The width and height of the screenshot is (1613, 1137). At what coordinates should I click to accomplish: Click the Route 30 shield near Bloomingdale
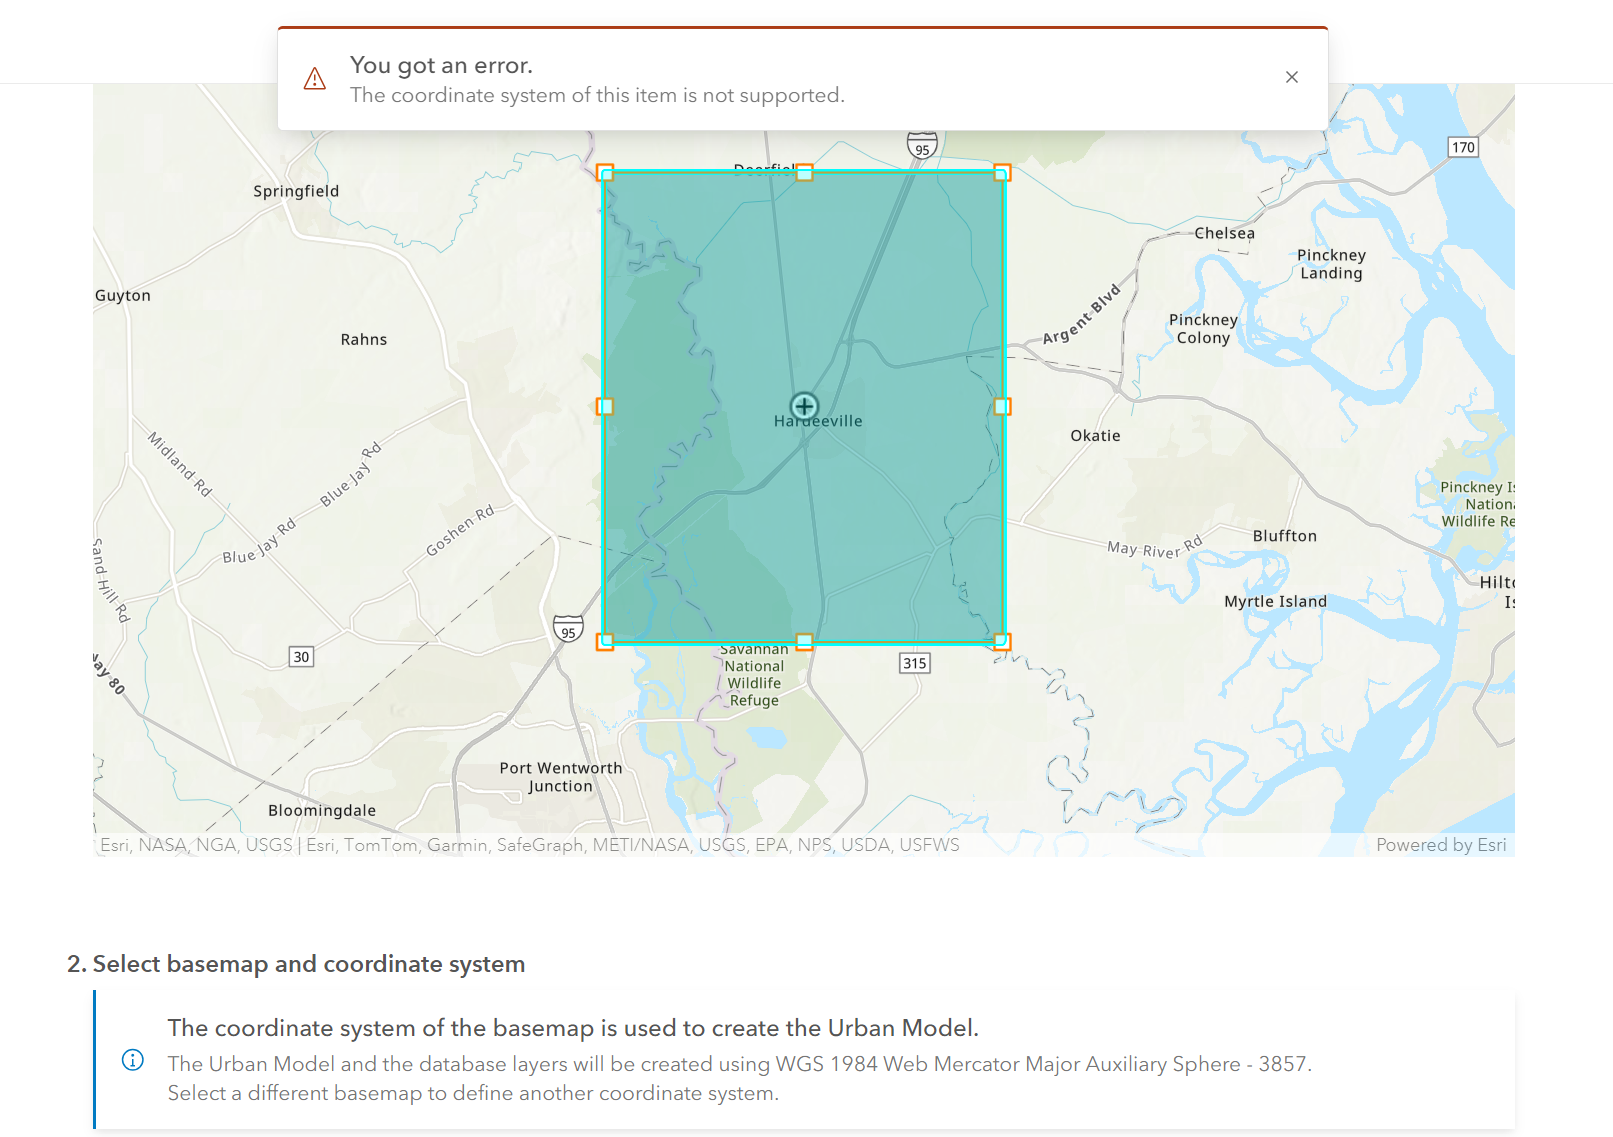tap(300, 656)
